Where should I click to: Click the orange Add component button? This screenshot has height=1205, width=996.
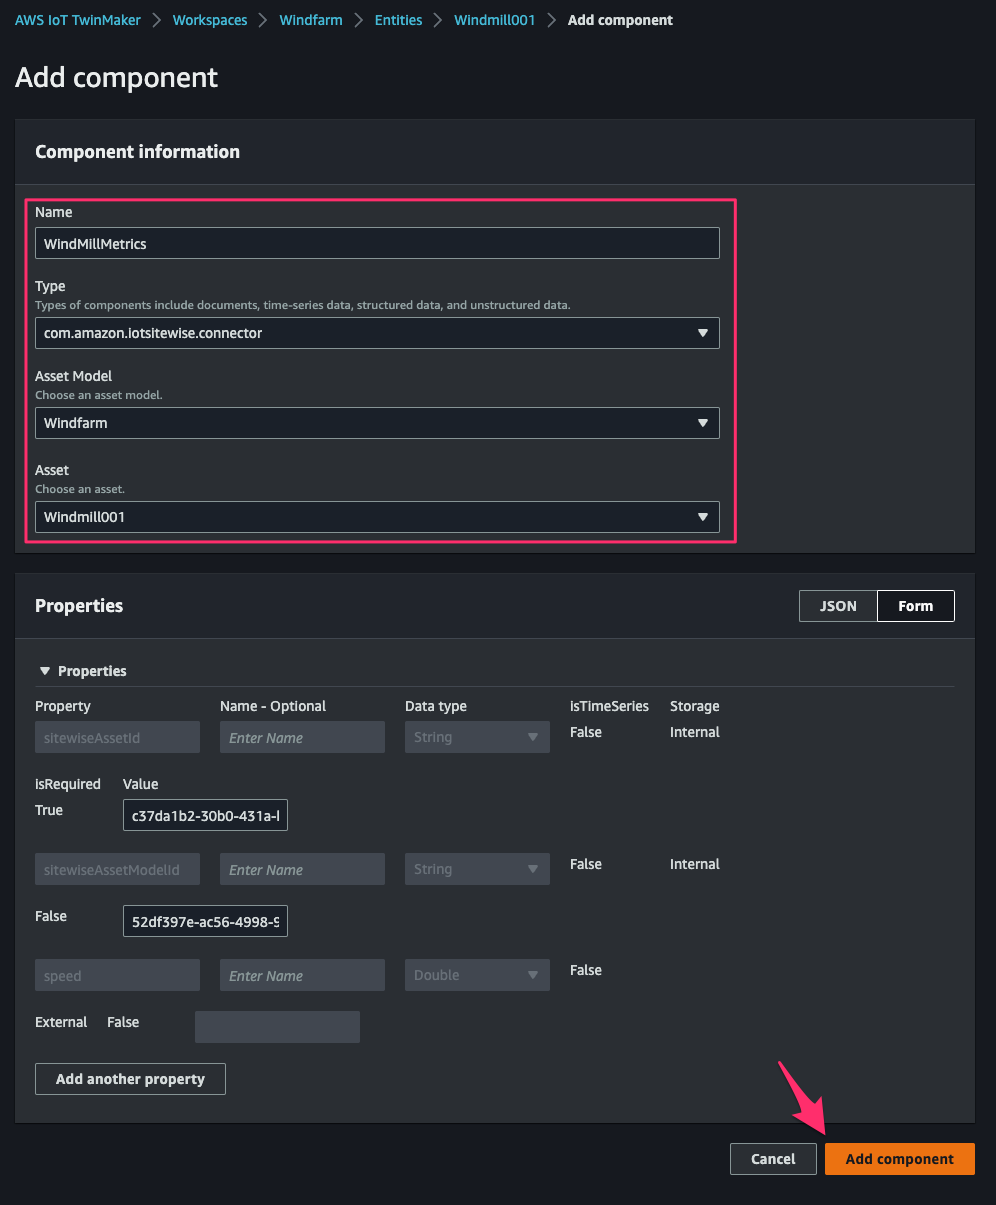899,1159
